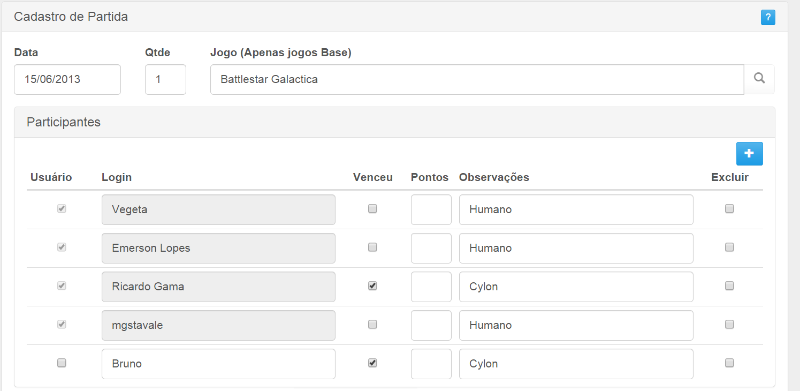Enable Usuário checkbox for Bruno
This screenshot has width=800, height=391.
[61, 363]
